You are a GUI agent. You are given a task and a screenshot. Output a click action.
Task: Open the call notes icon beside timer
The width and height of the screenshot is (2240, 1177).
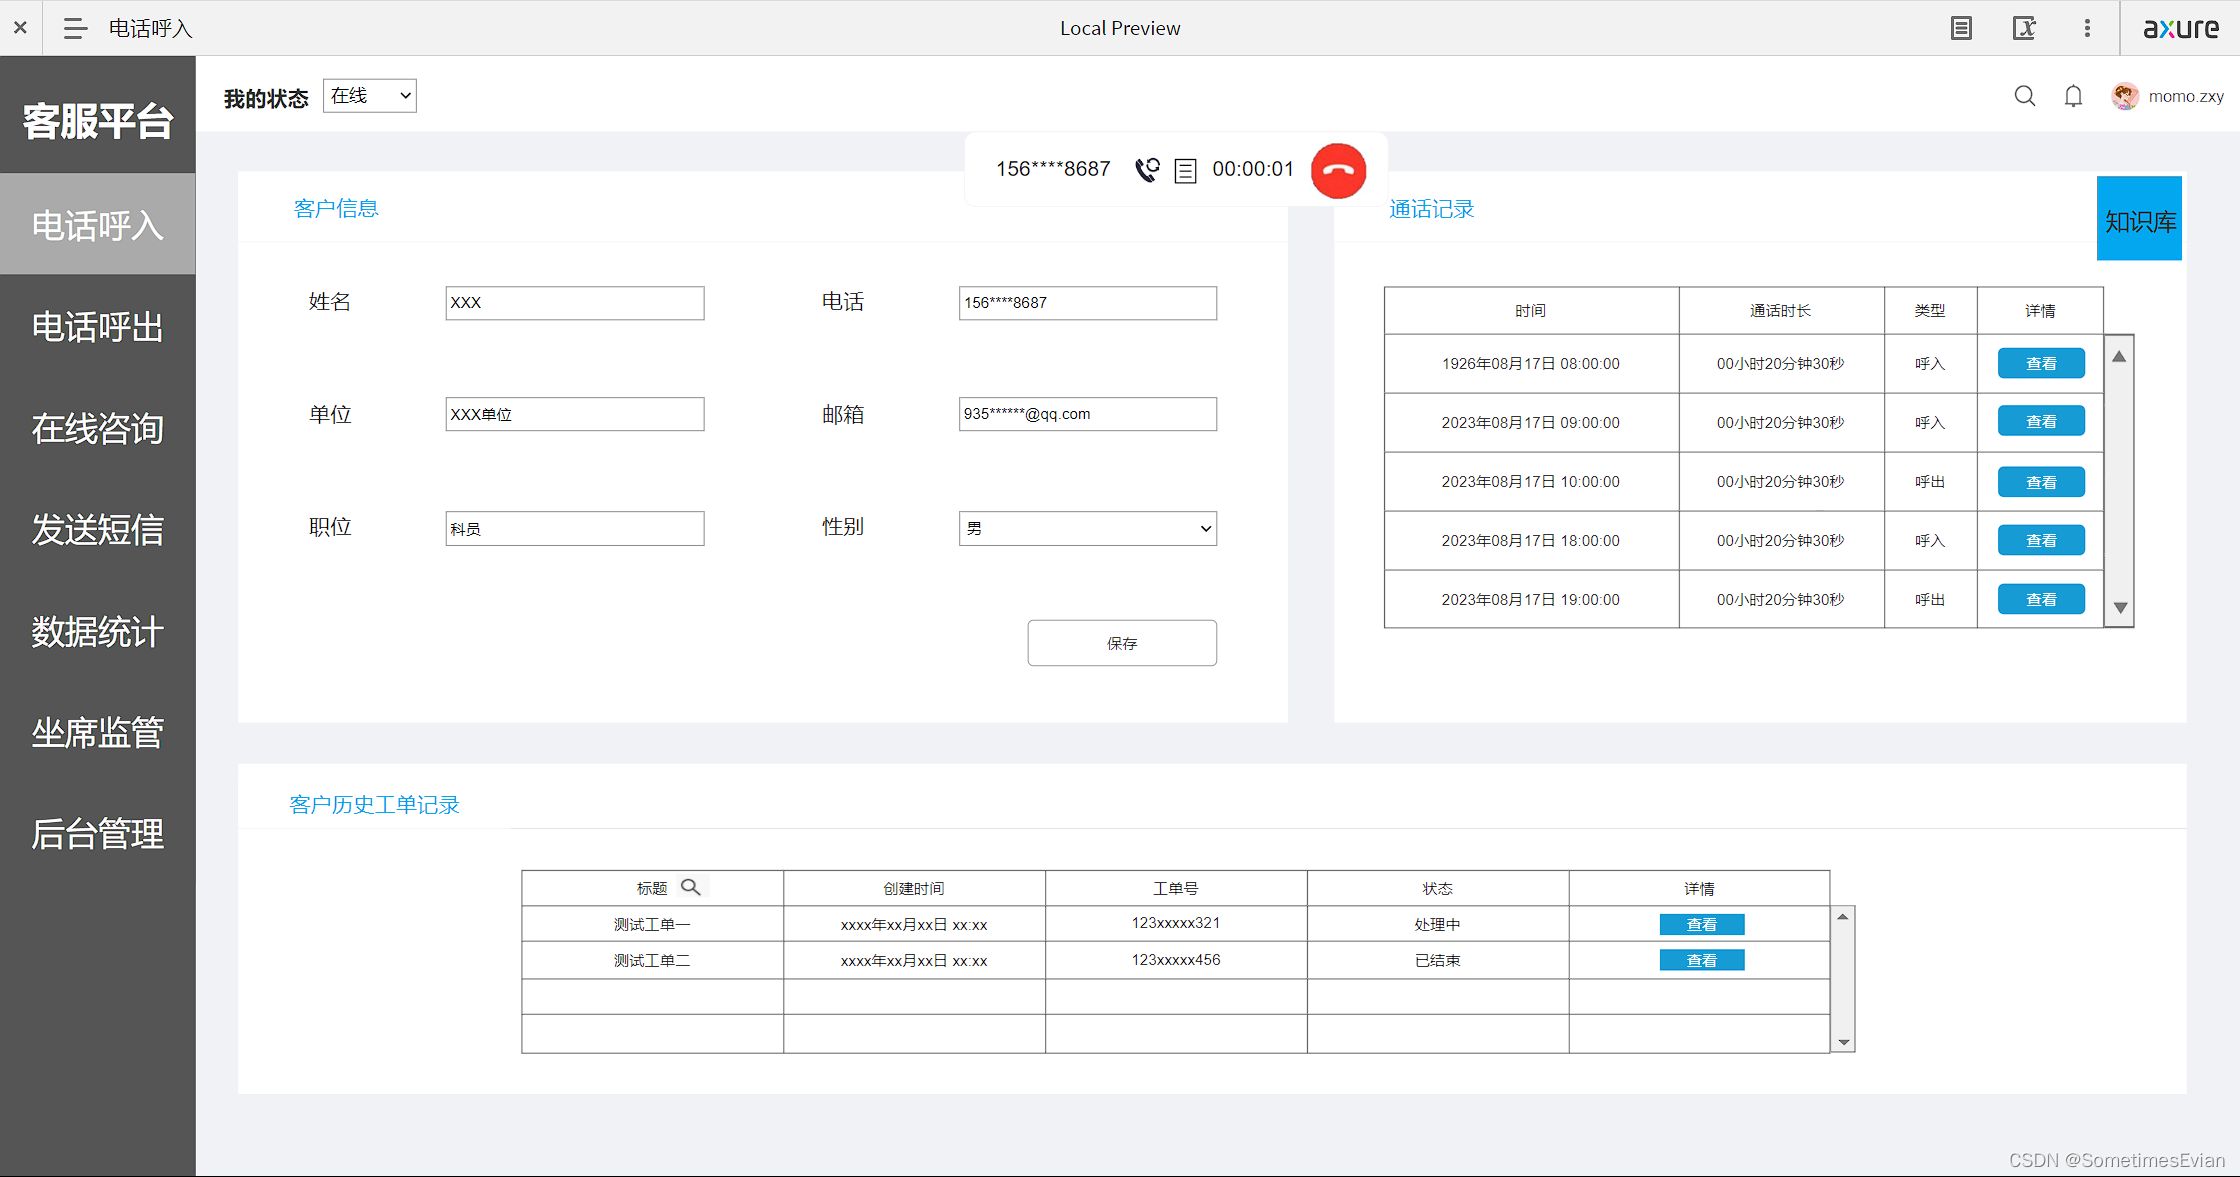click(1185, 171)
